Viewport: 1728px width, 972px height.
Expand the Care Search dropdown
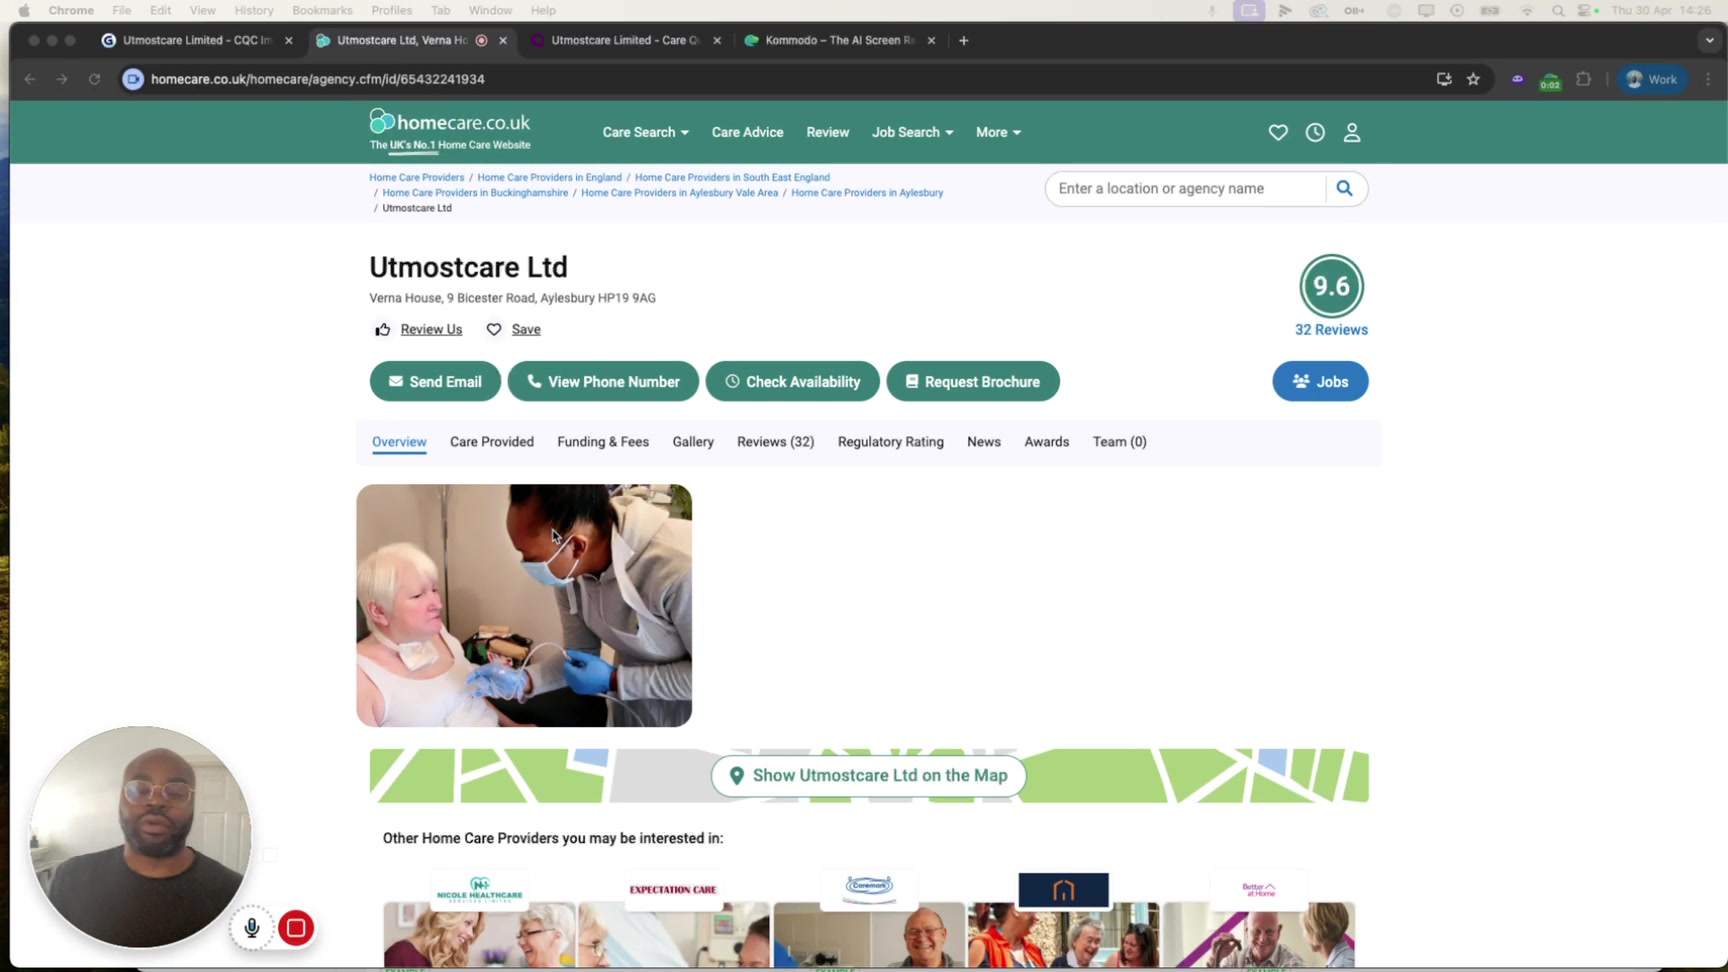click(645, 132)
